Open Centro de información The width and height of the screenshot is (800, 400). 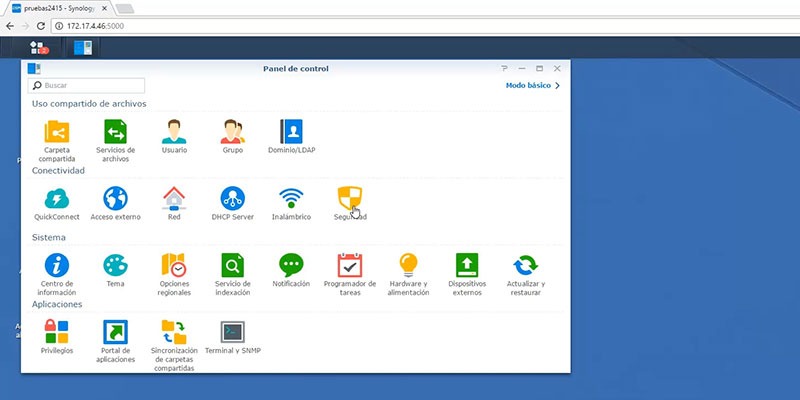point(57,274)
